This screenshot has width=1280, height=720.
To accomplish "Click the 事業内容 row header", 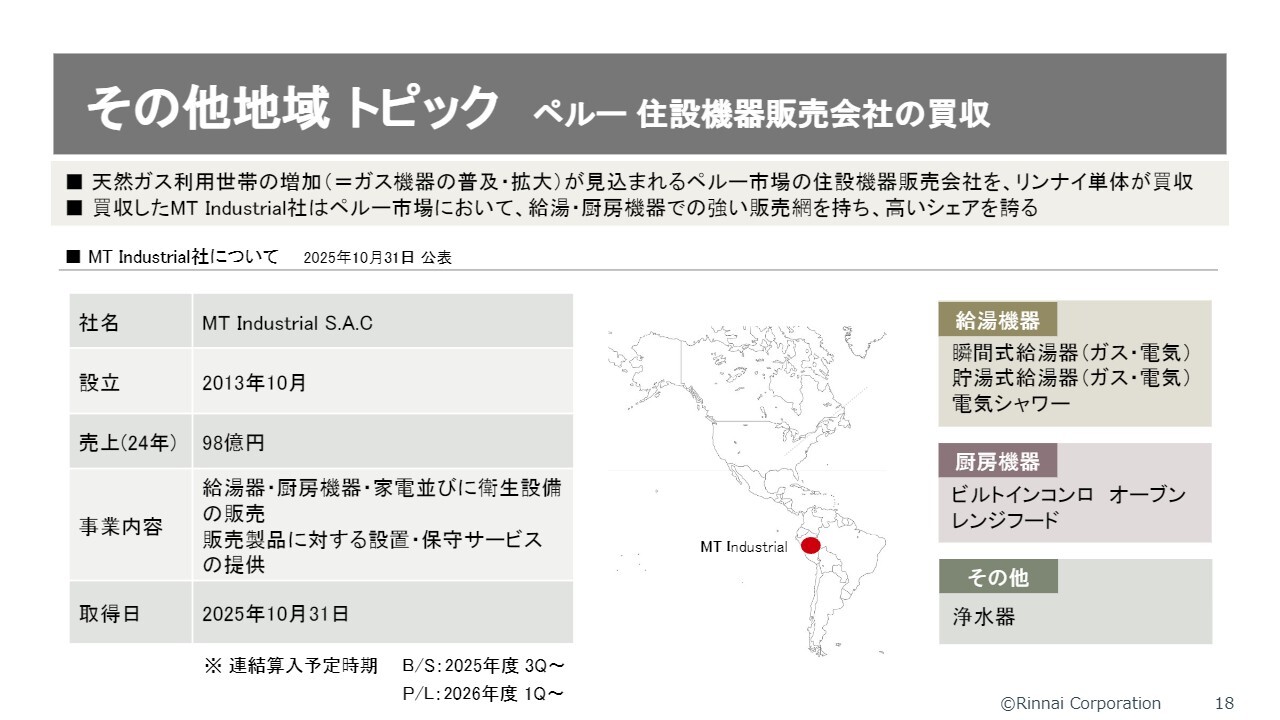I will [120, 527].
